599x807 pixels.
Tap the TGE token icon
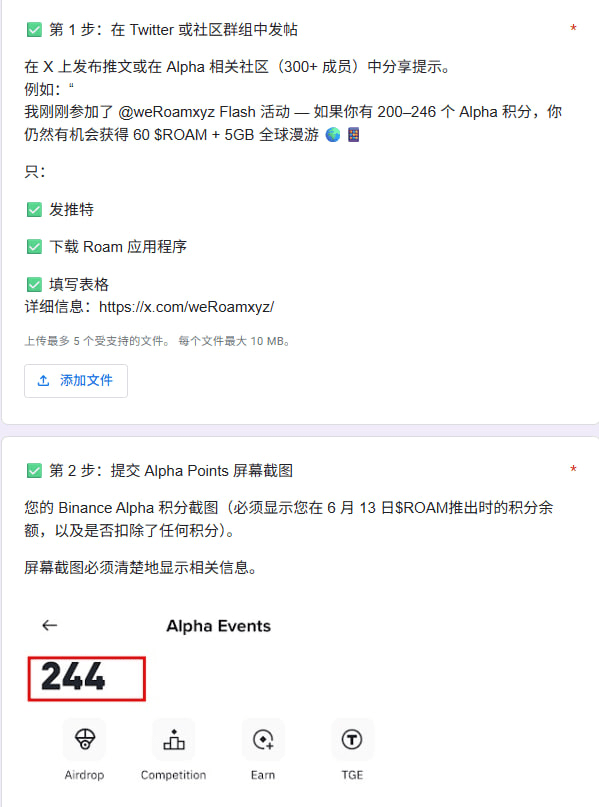click(352, 740)
